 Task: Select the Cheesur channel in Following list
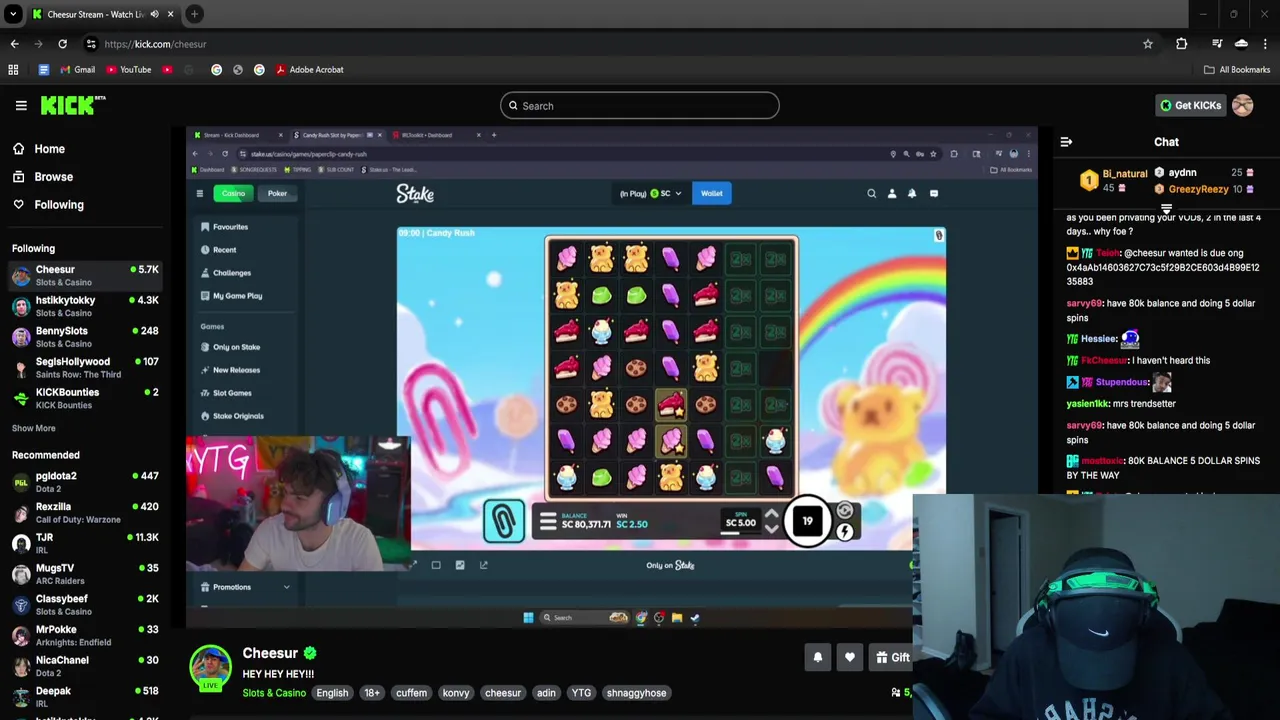[85, 275]
